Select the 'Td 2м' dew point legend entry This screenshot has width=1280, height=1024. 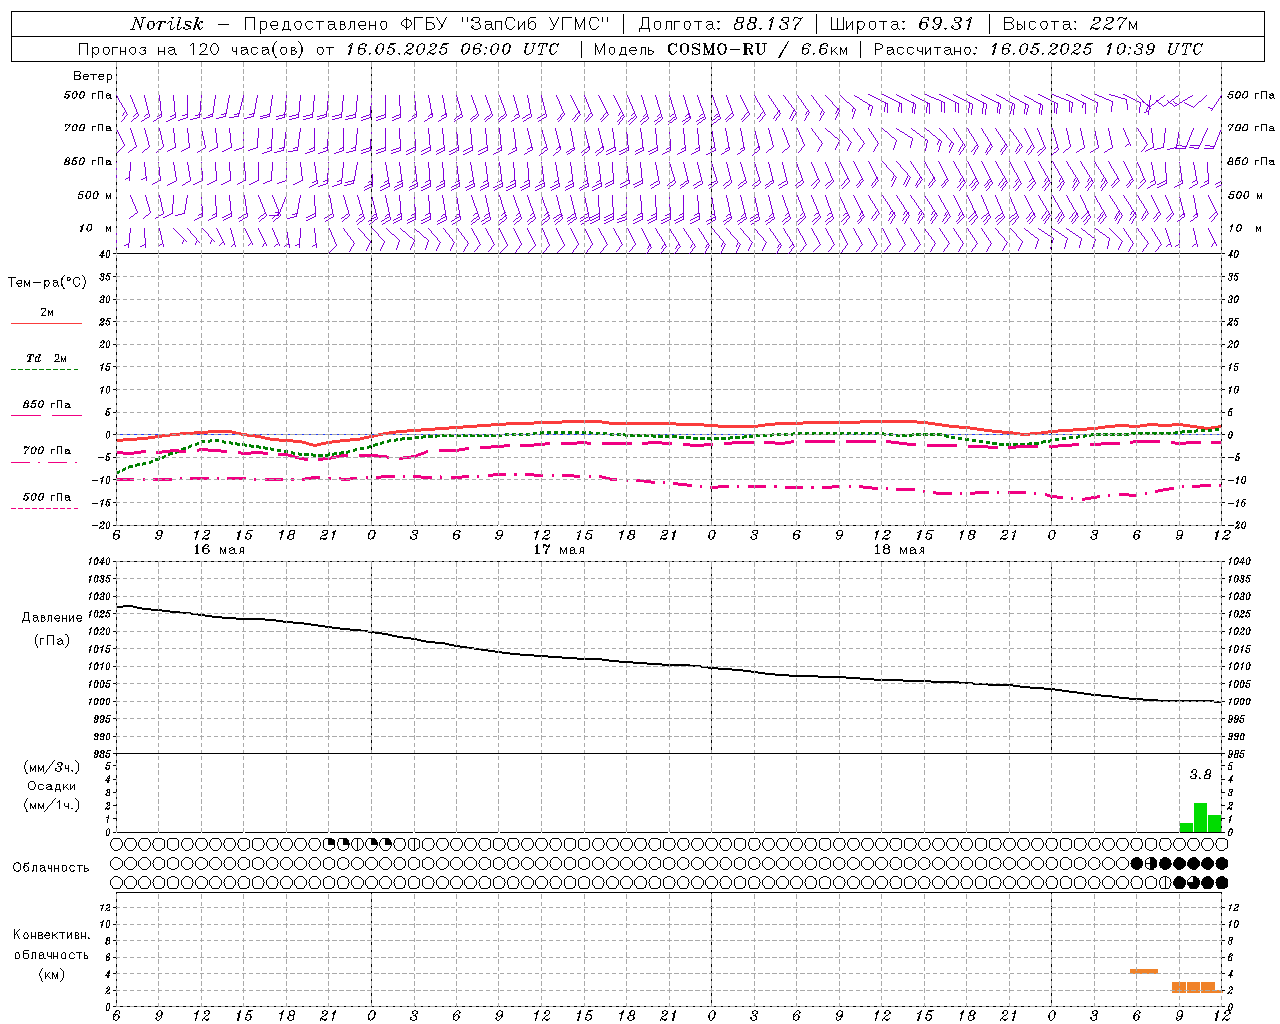[x=47, y=358]
